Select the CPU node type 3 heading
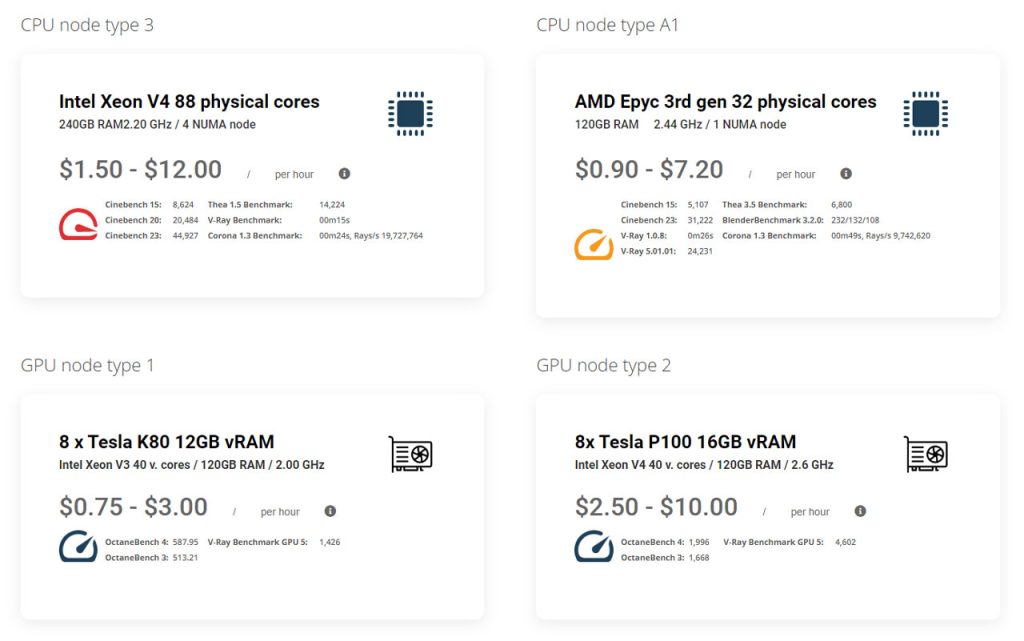 [x=88, y=25]
